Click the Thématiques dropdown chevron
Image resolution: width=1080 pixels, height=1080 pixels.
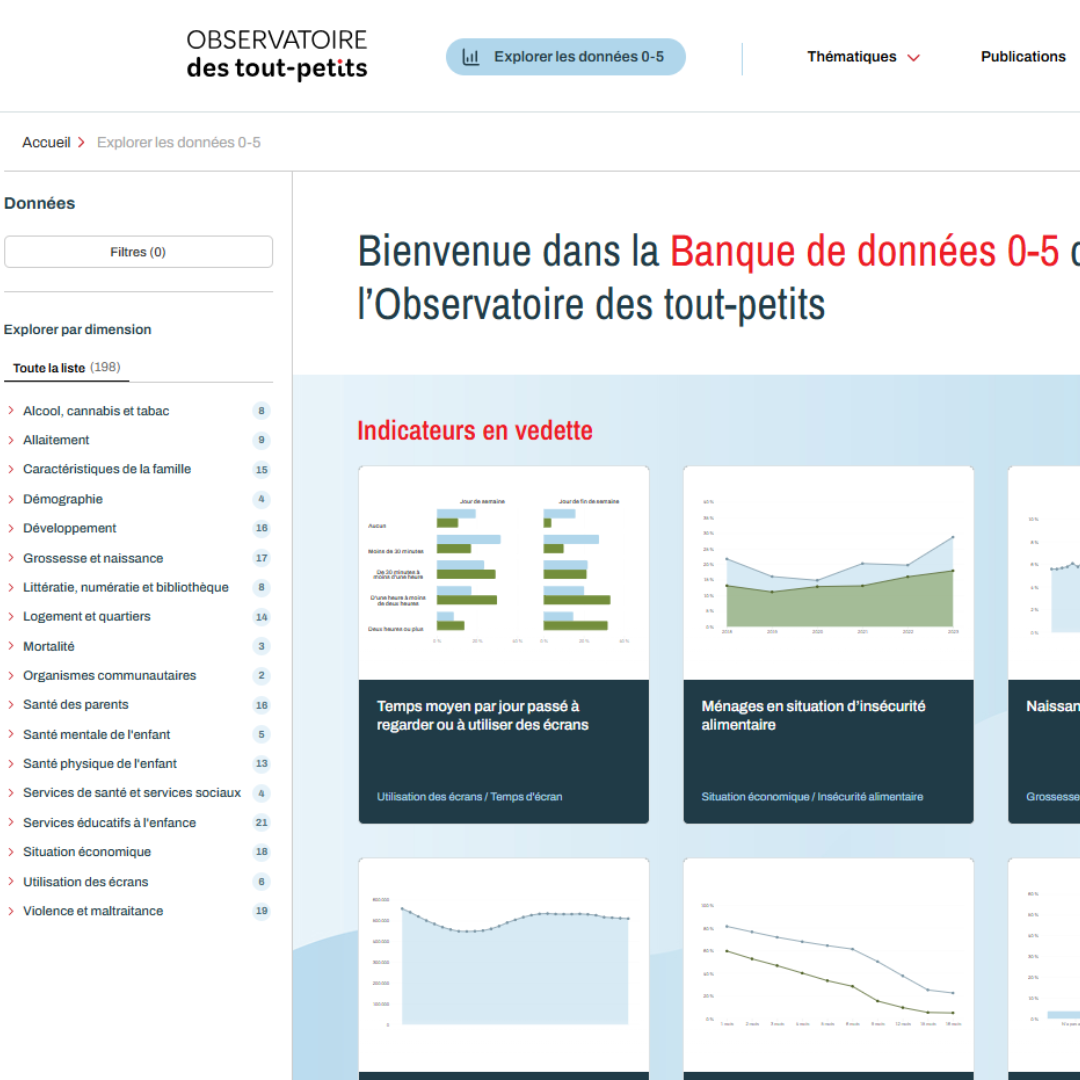[913, 58]
